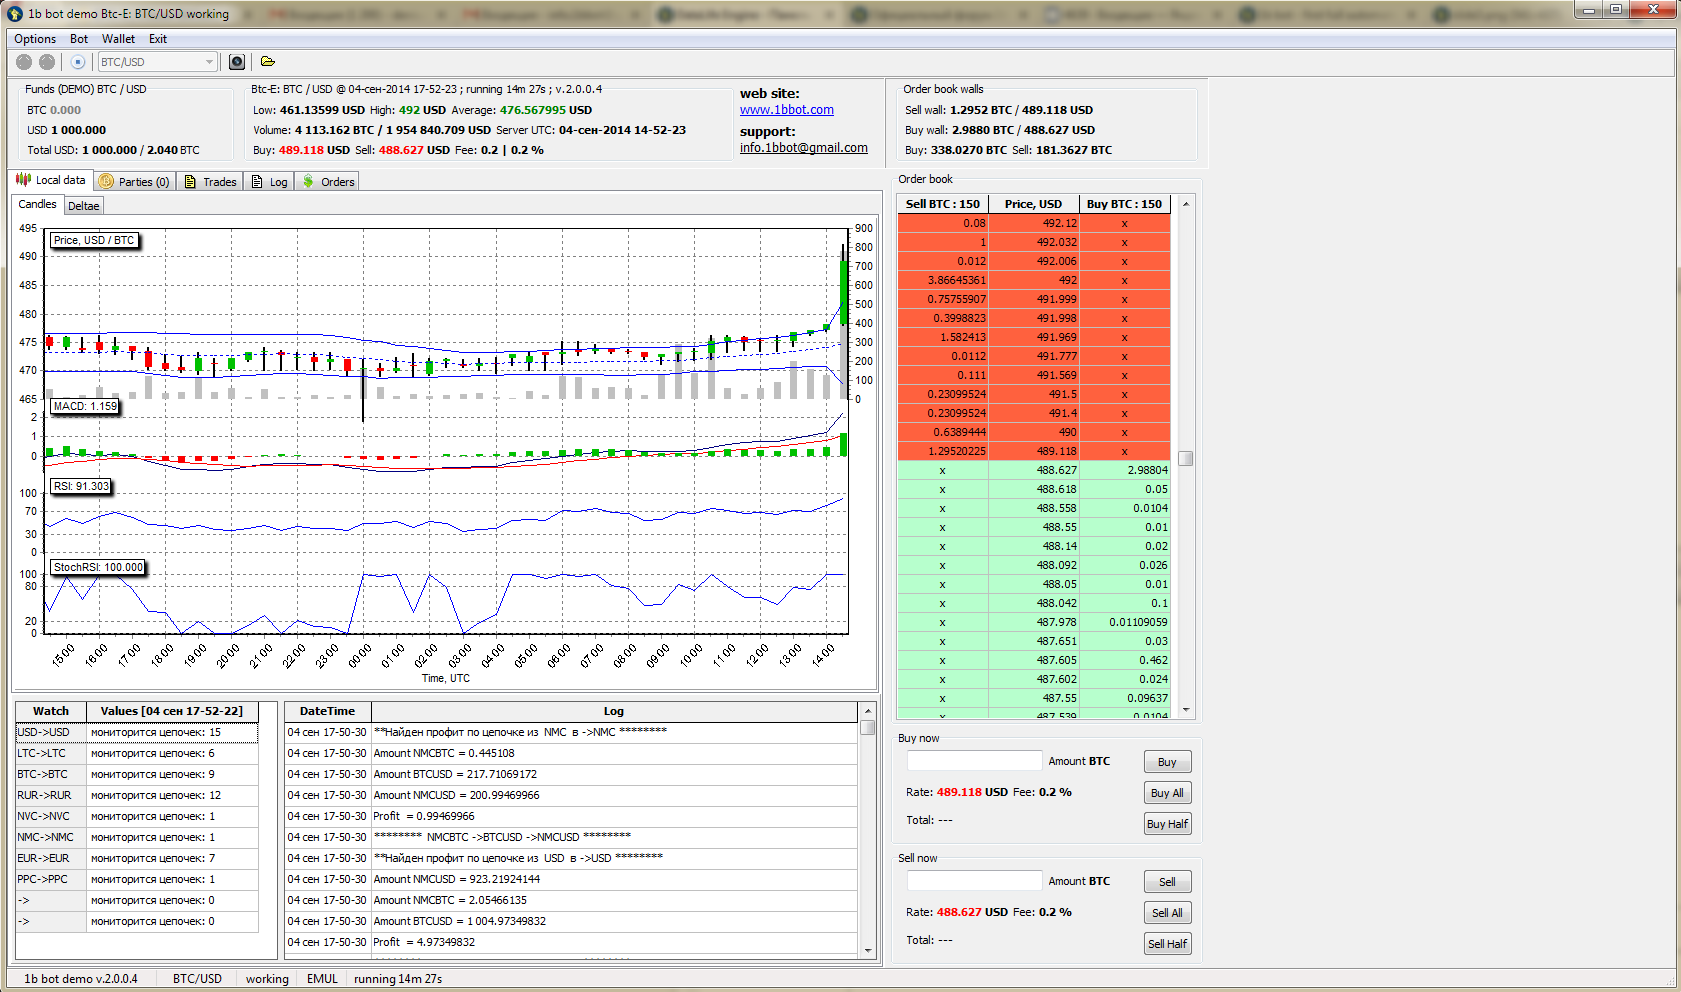The image size is (1681, 992).
Task: Click the MACD: 1.159 chart label
Action: click(85, 406)
